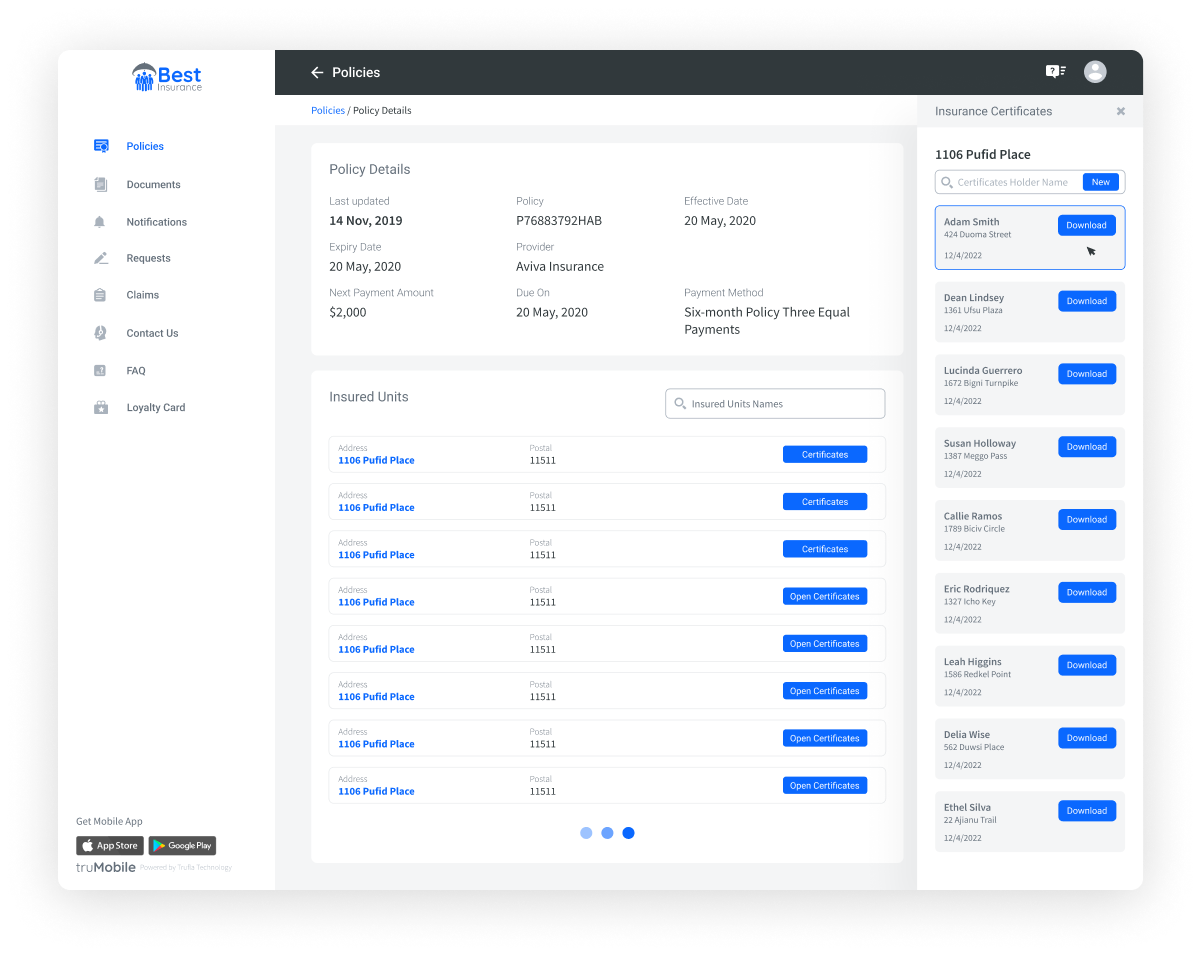Click the Claims clipboard icon
The image size is (1202, 956).
coord(100,295)
